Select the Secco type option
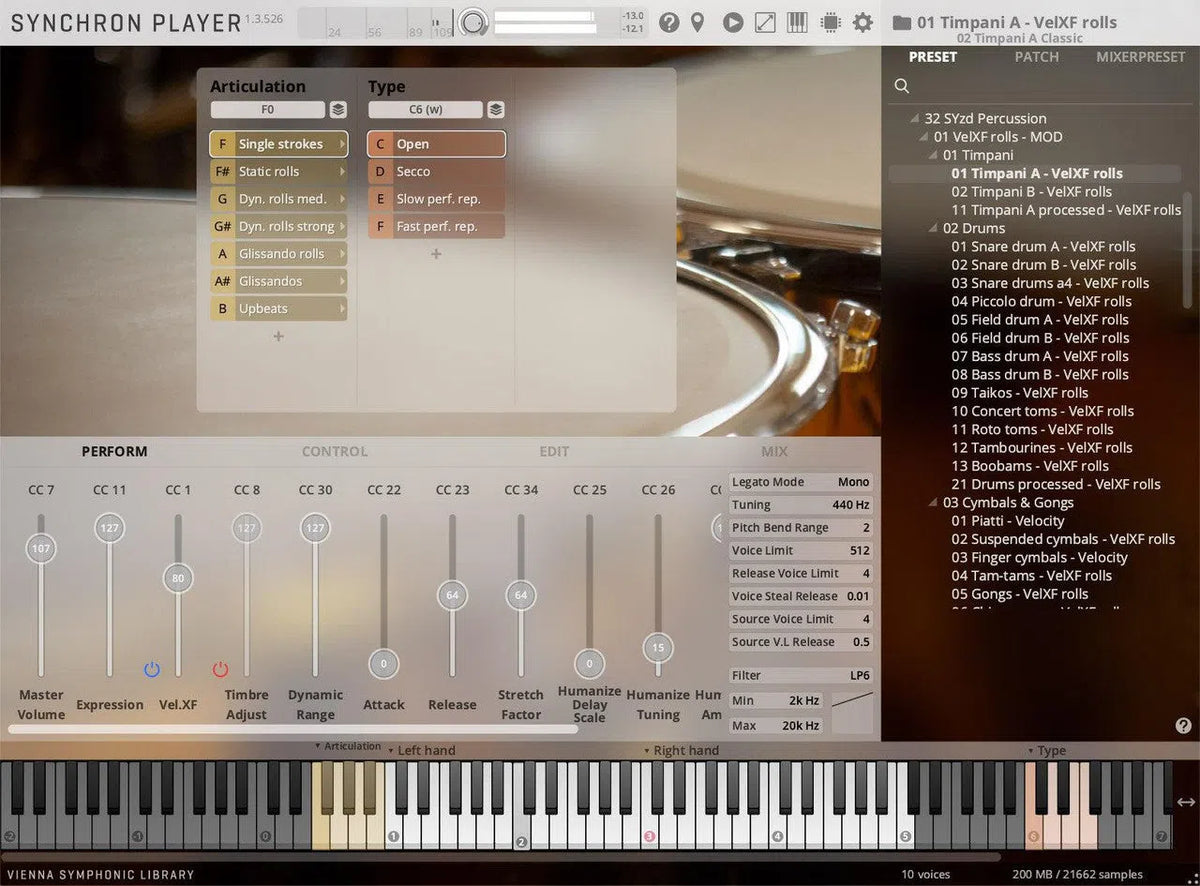Screen dimensions: 1200x886 coord(435,171)
